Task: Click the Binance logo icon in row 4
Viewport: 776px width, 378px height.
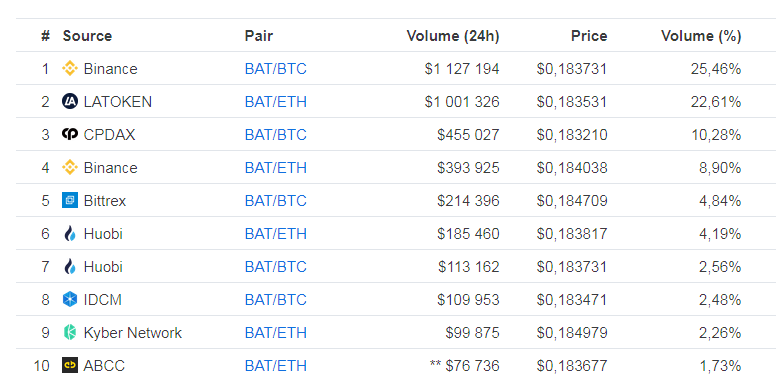Action: (70, 168)
